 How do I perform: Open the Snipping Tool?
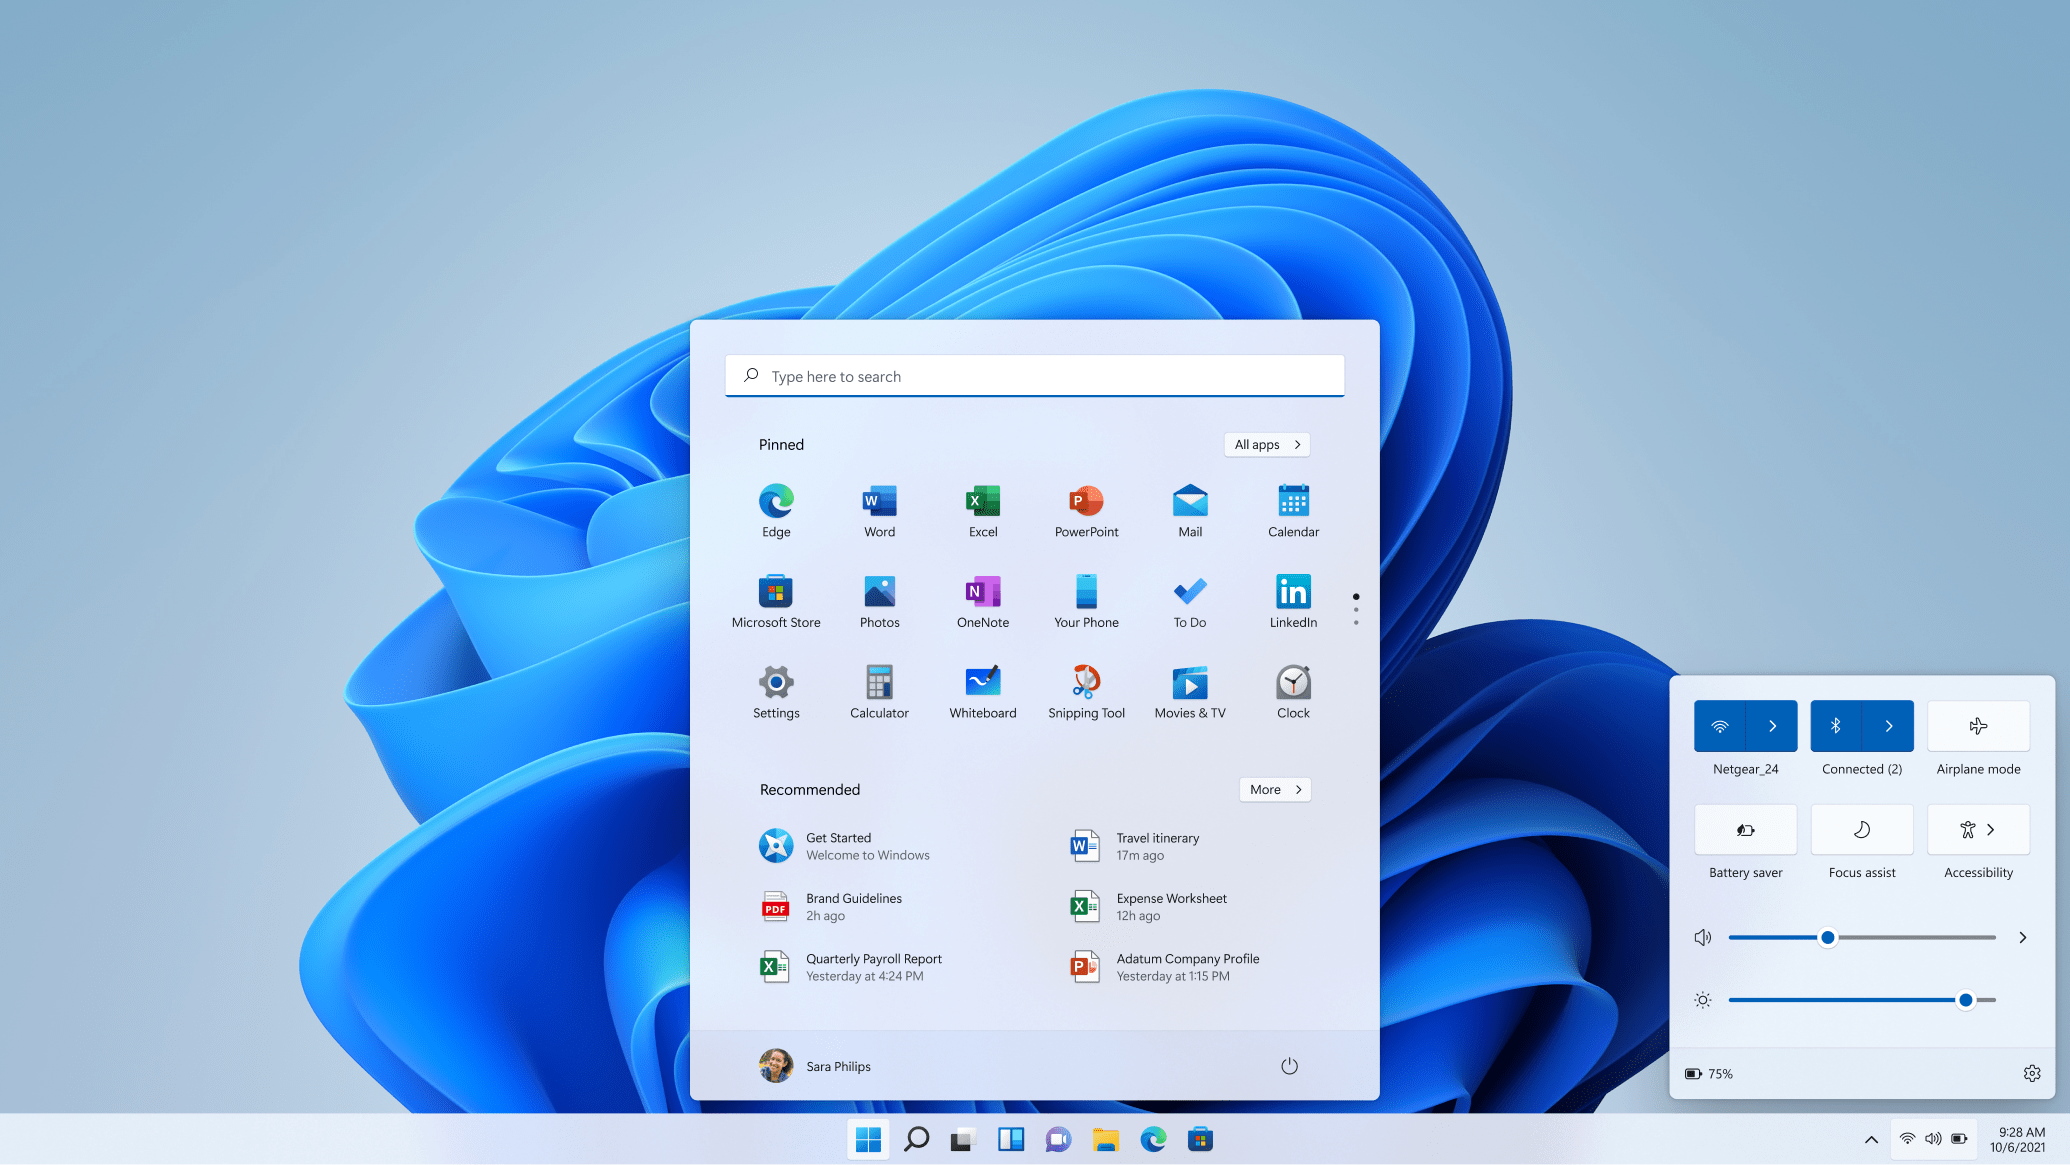pyautogui.click(x=1086, y=690)
